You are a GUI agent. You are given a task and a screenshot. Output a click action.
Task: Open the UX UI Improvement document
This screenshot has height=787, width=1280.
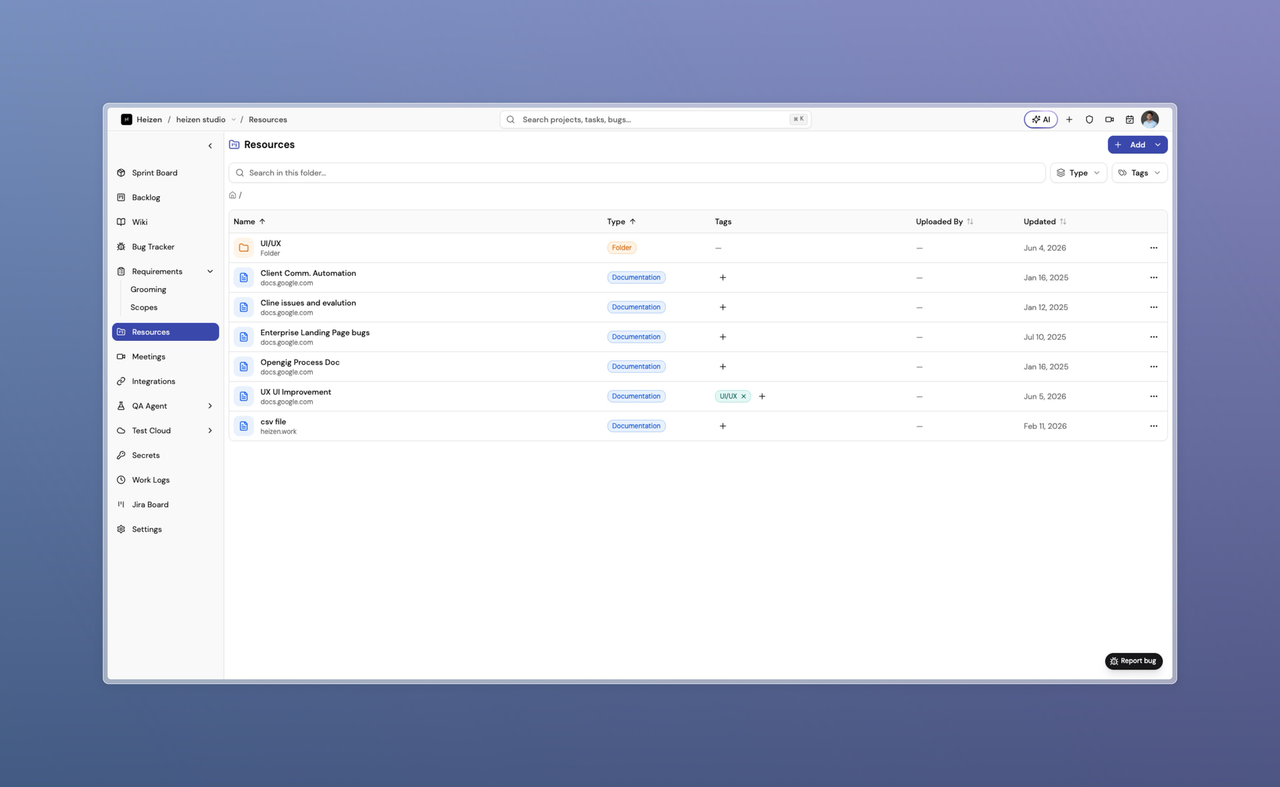pyautogui.click(x=296, y=392)
